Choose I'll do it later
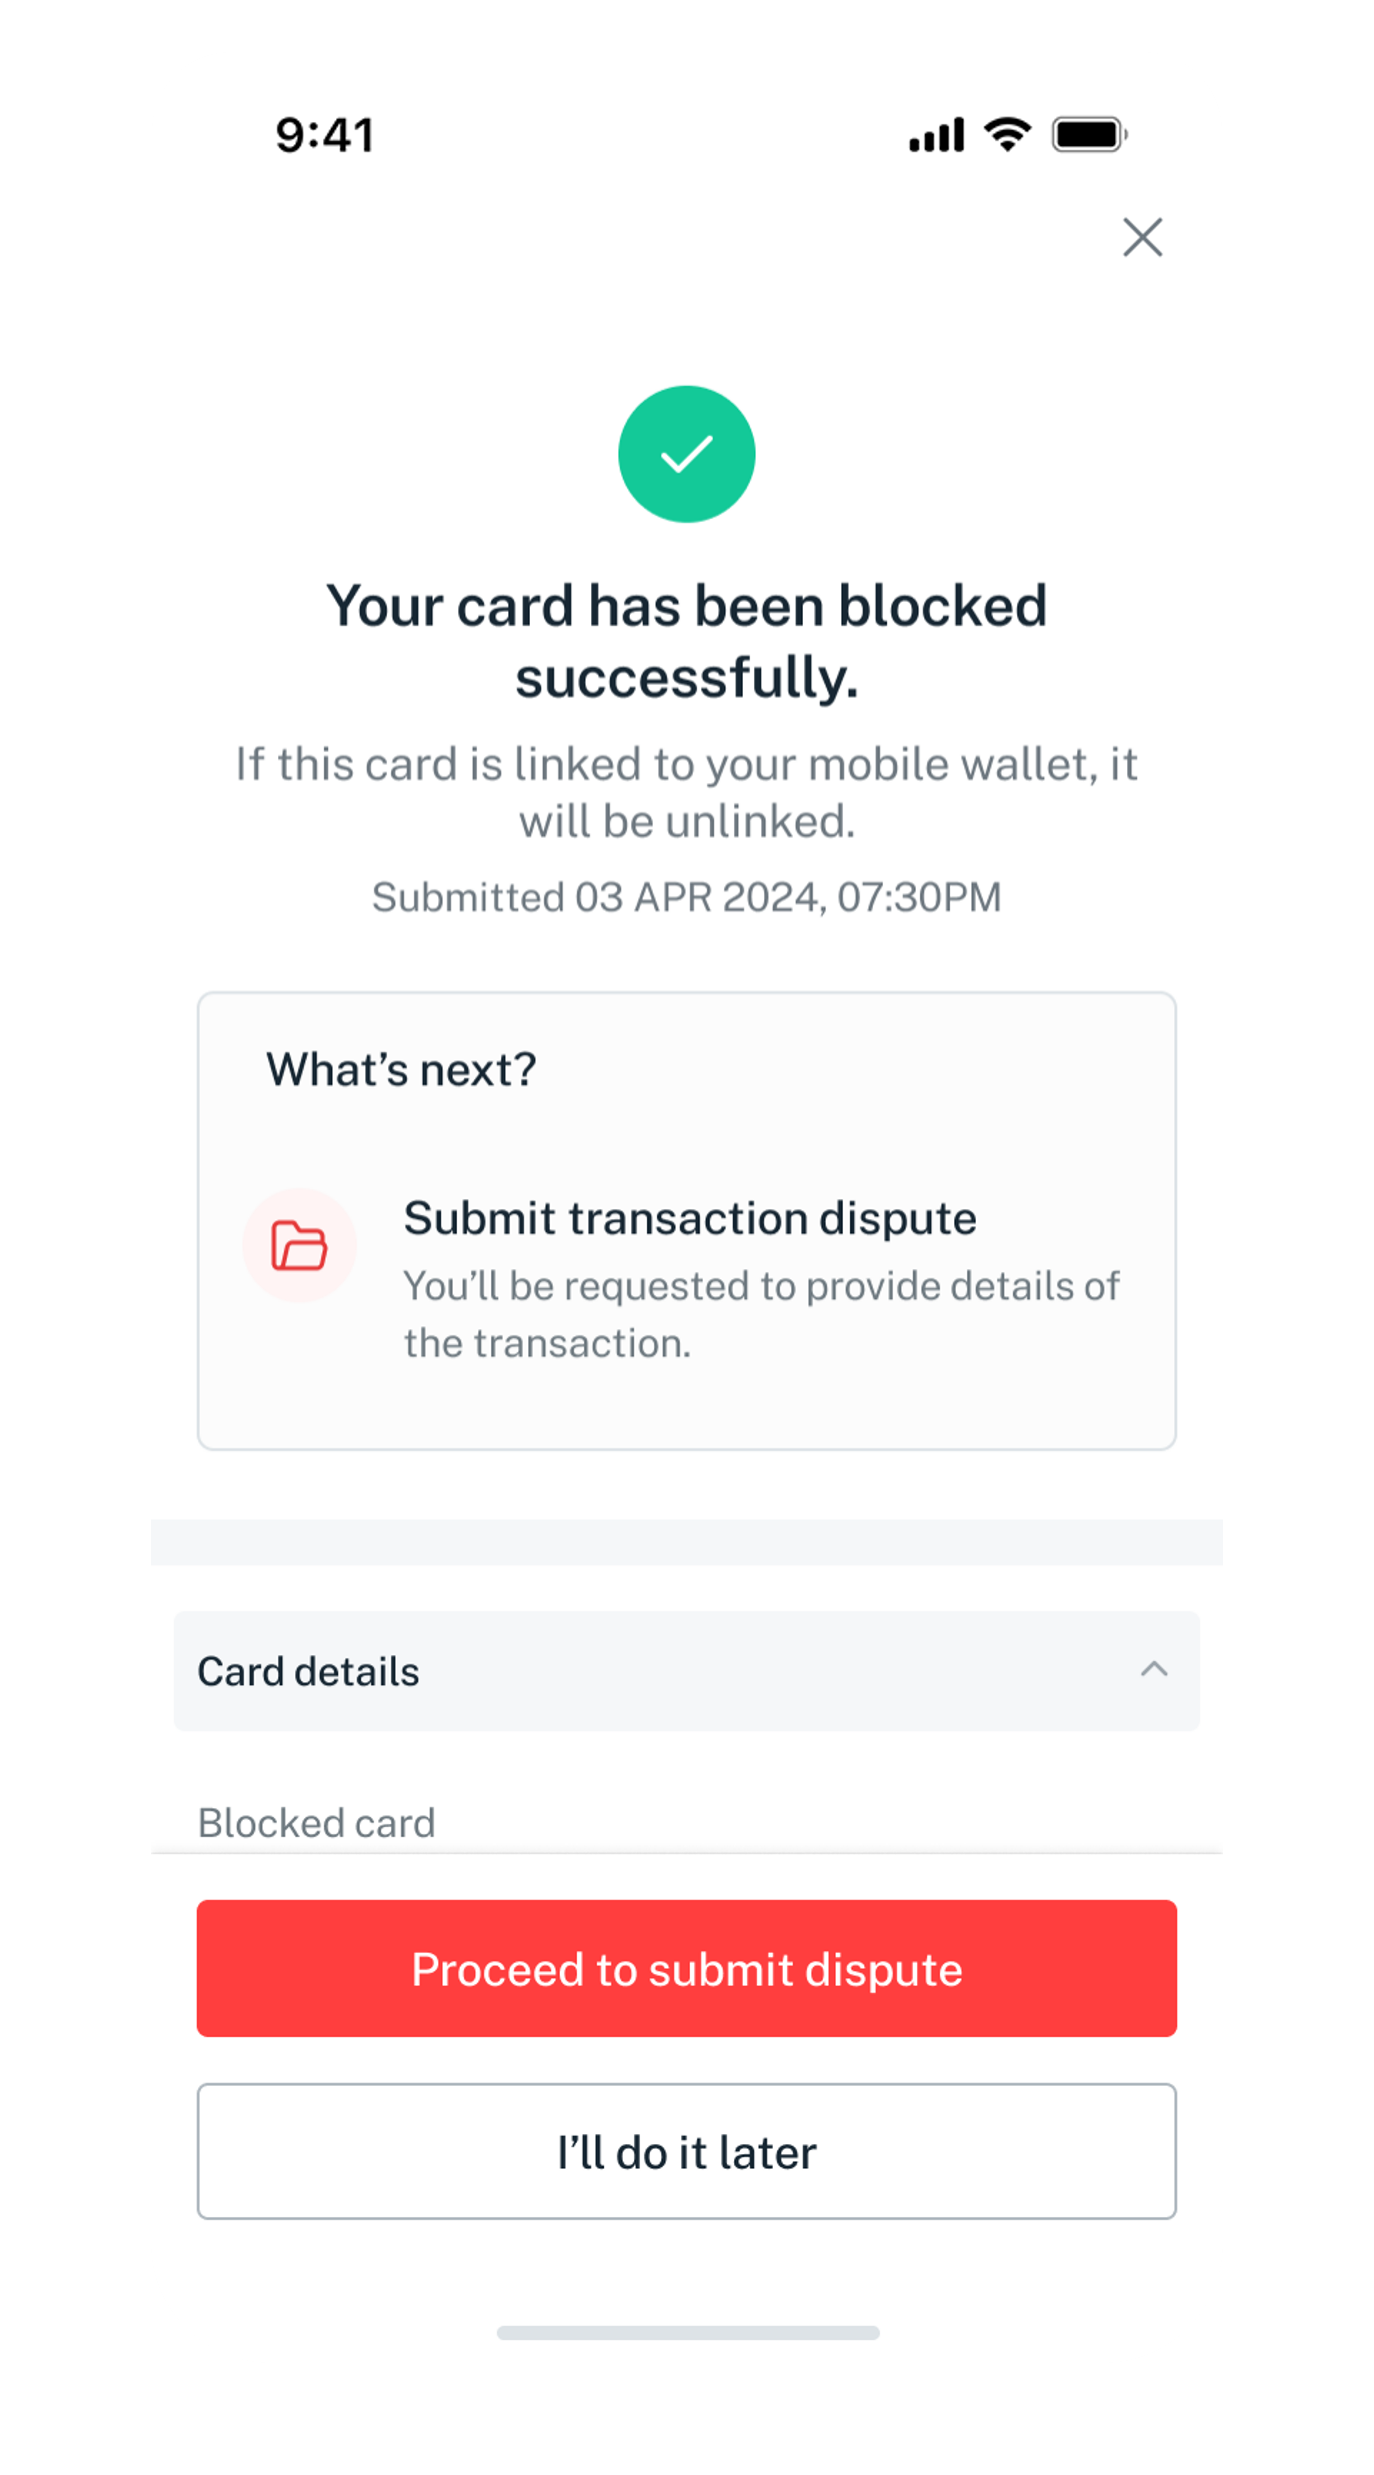 pos(686,2152)
